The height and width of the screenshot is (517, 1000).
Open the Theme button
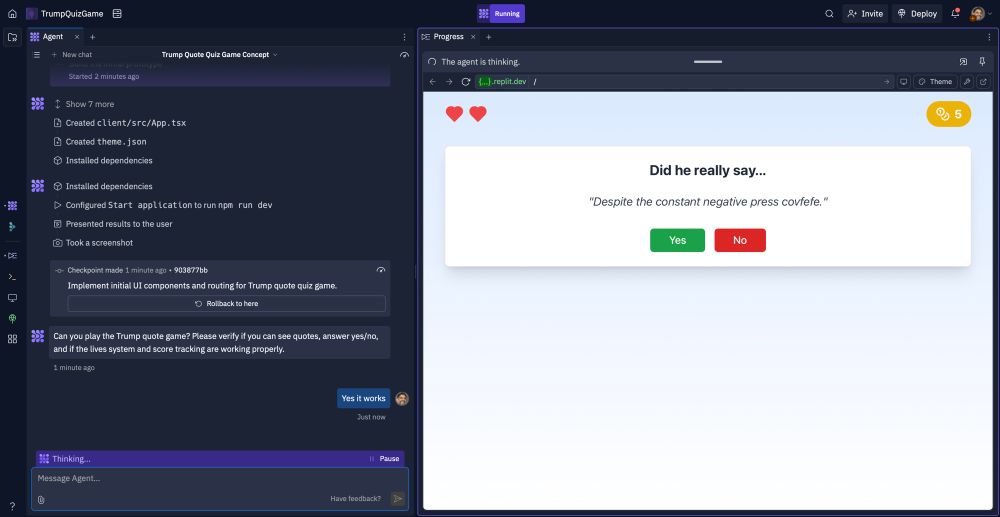tap(935, 82)
